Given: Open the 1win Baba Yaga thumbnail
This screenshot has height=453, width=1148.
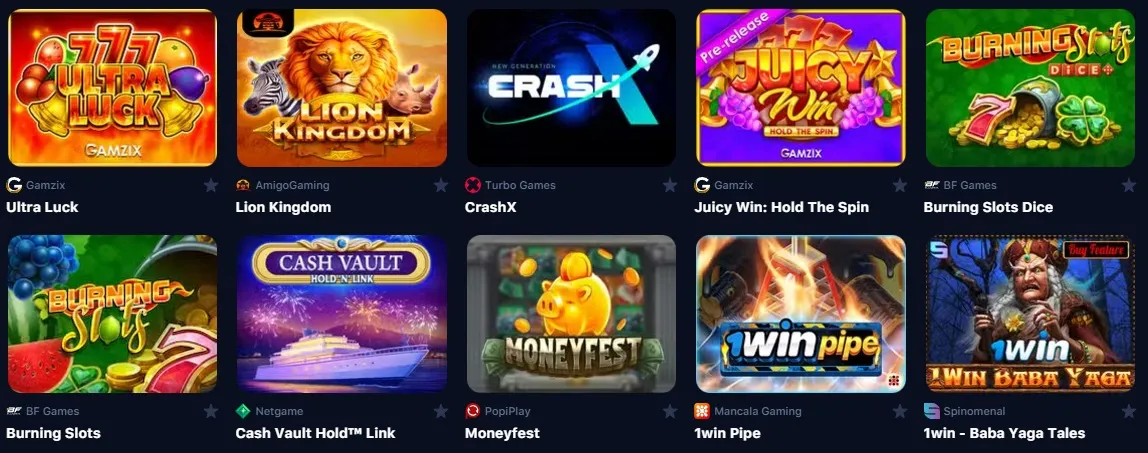Looking at the screenshot, I should pos(1030,314).
